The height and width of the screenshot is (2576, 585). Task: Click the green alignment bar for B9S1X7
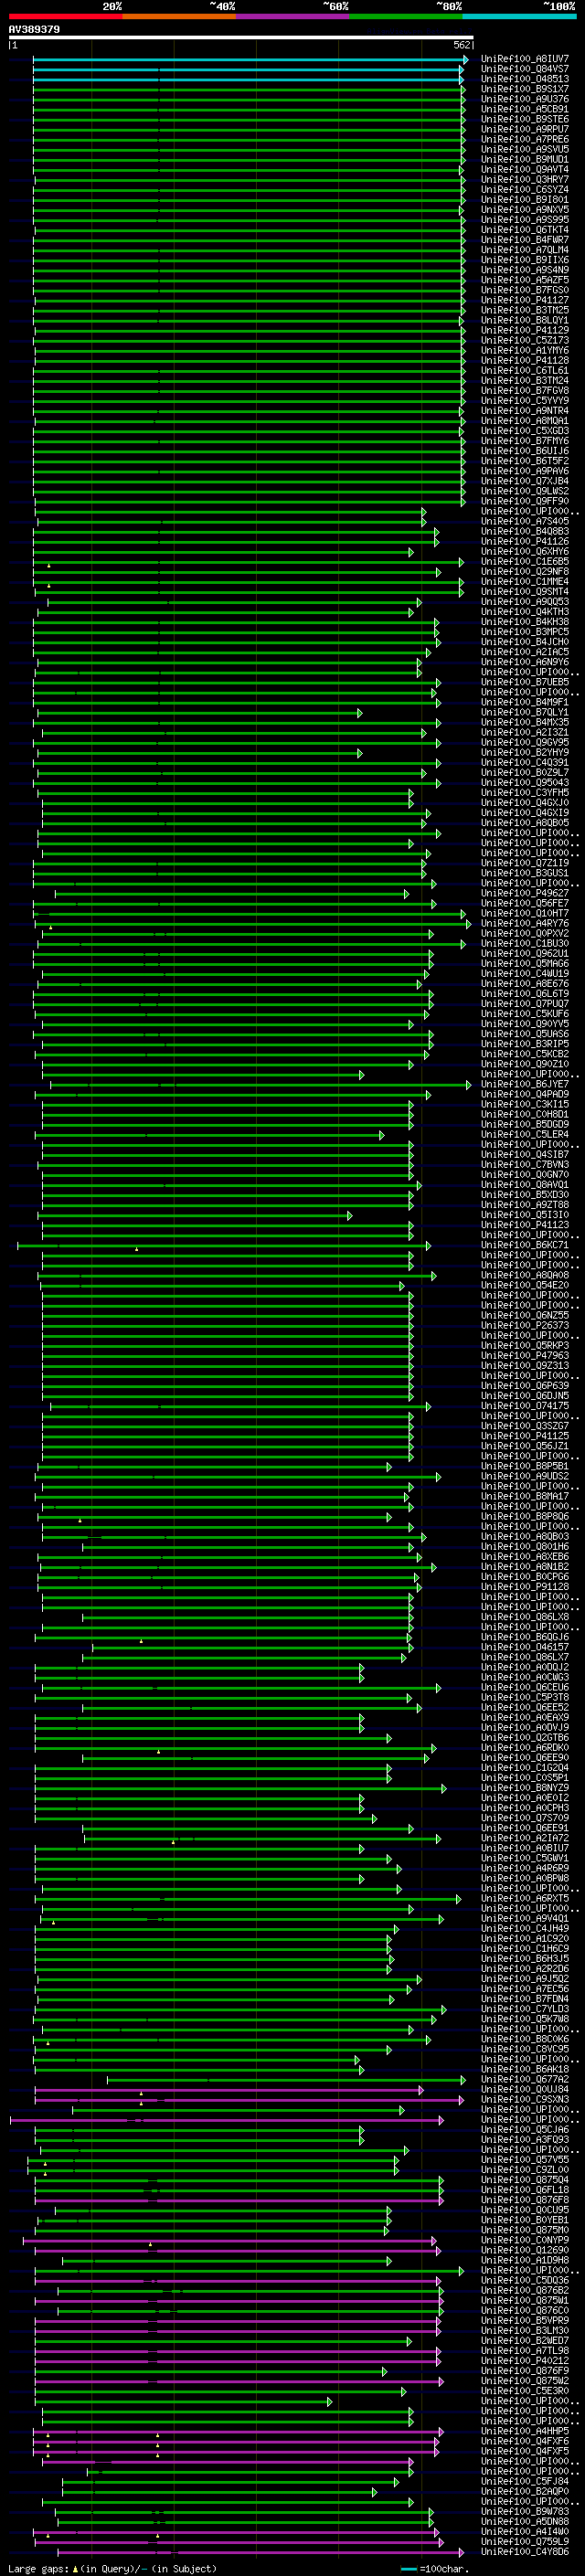click(249, 90)
